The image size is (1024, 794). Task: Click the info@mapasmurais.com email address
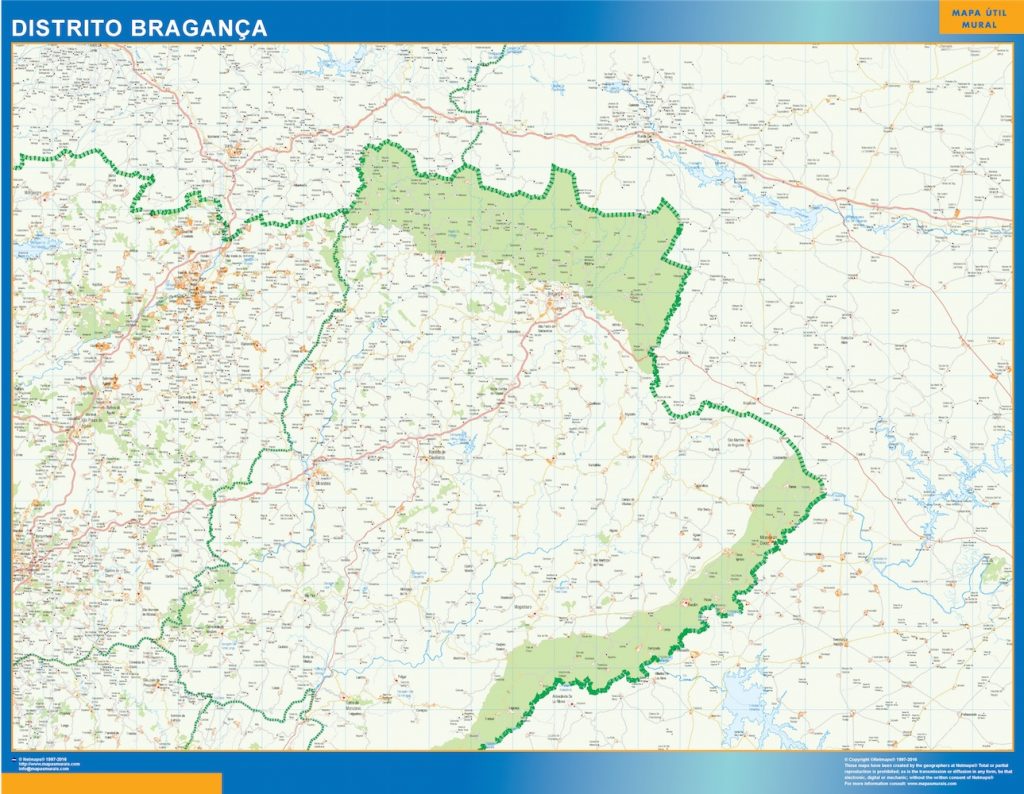coord(44,769)
